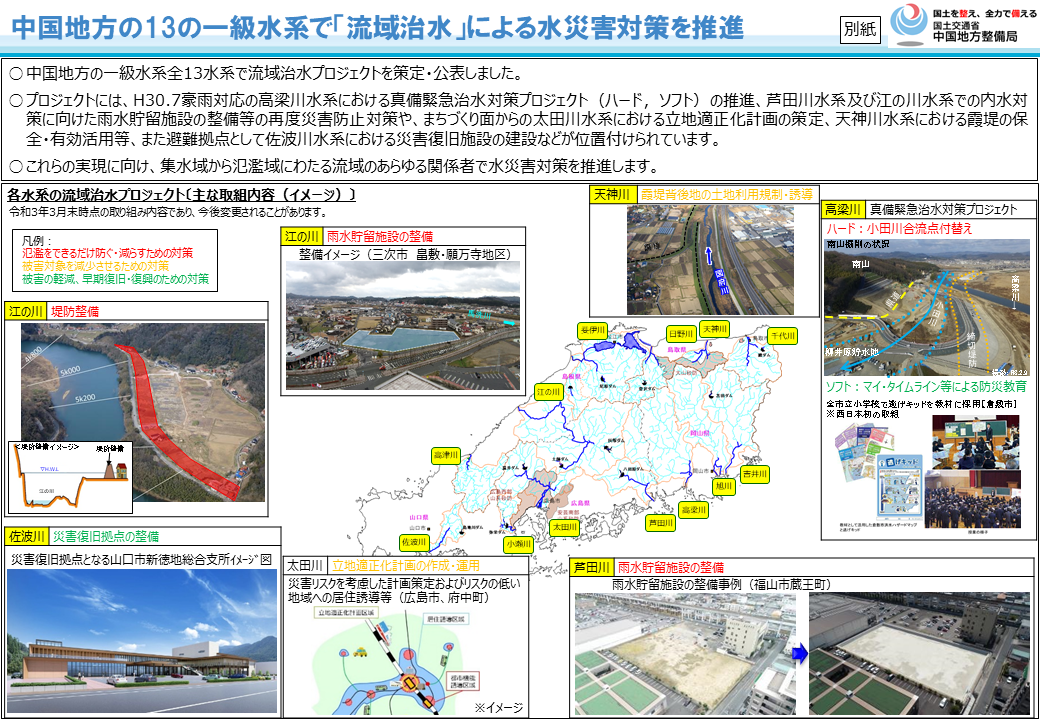
Task: Select the 日野川 label on the map
Action: pos(681,333)
